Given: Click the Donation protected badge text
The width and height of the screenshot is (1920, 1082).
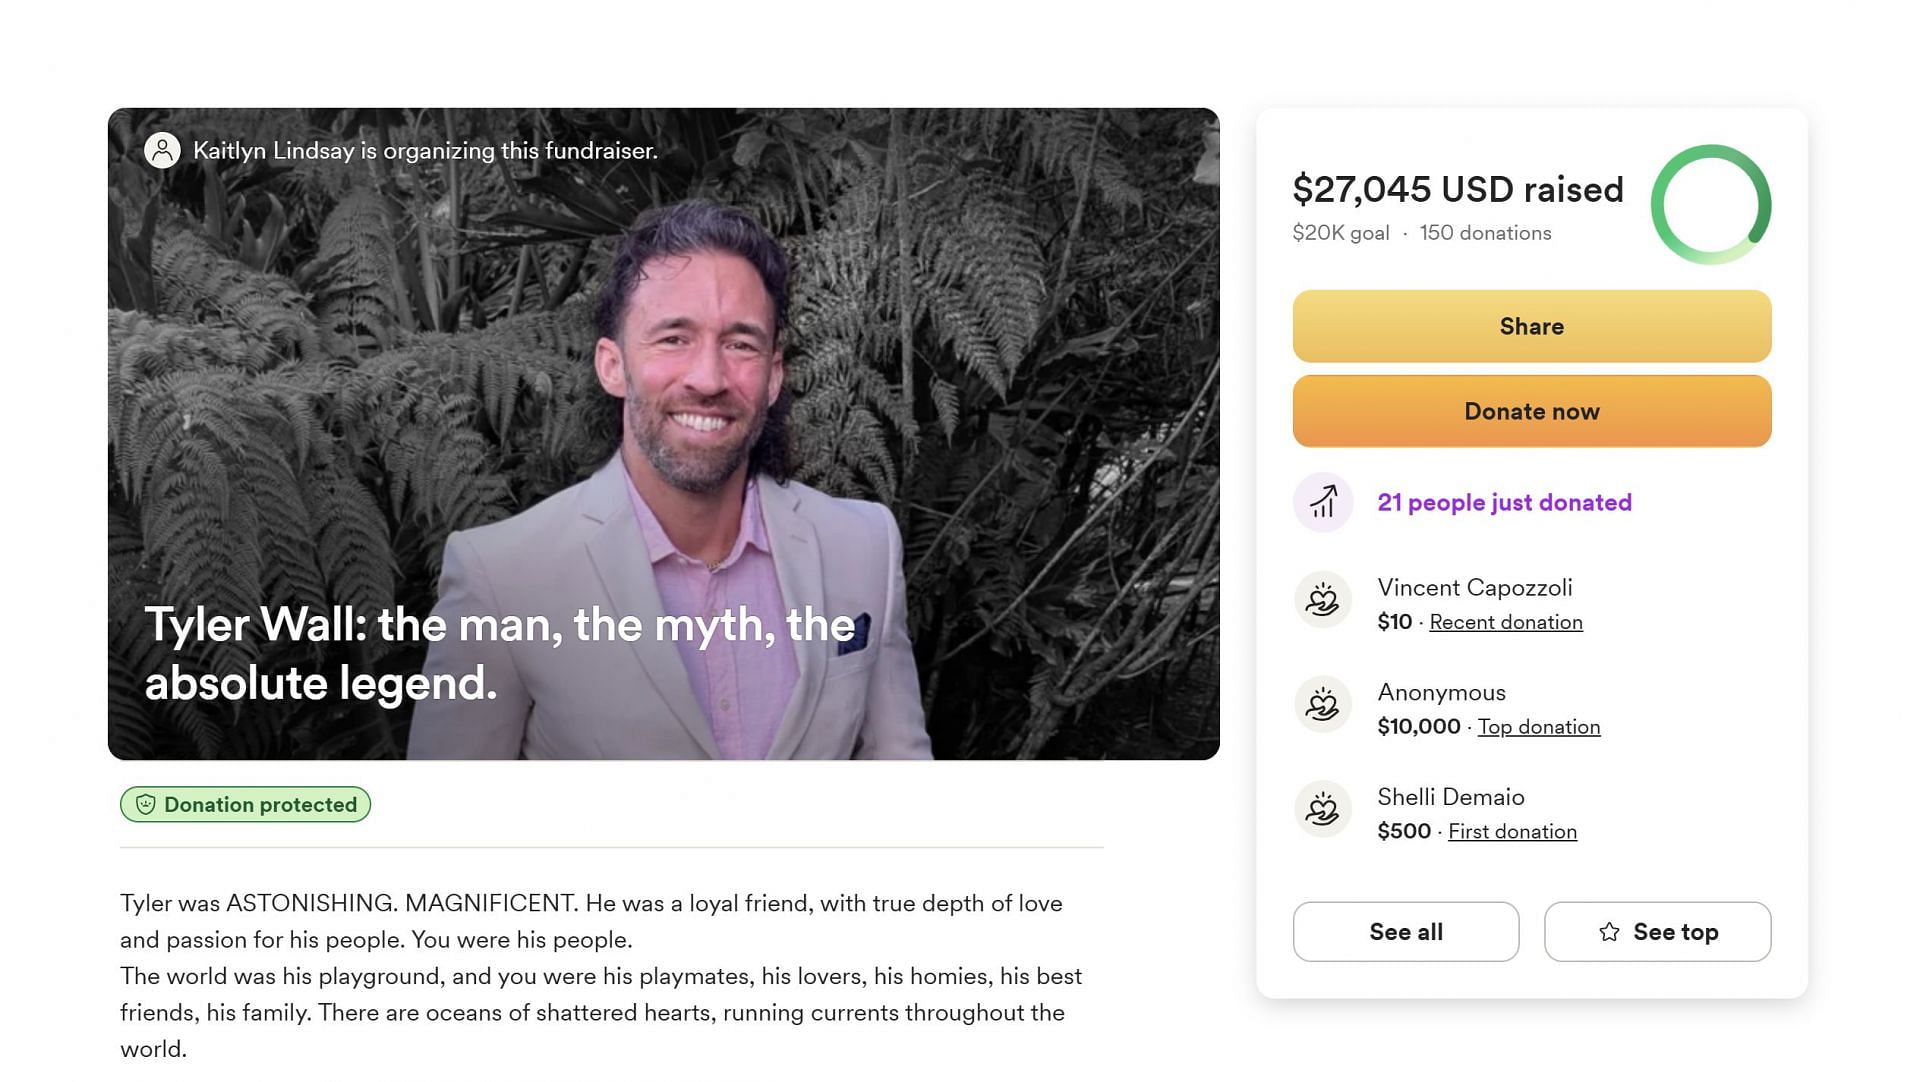Looking at the screenshot, I should tap(260, 805).
